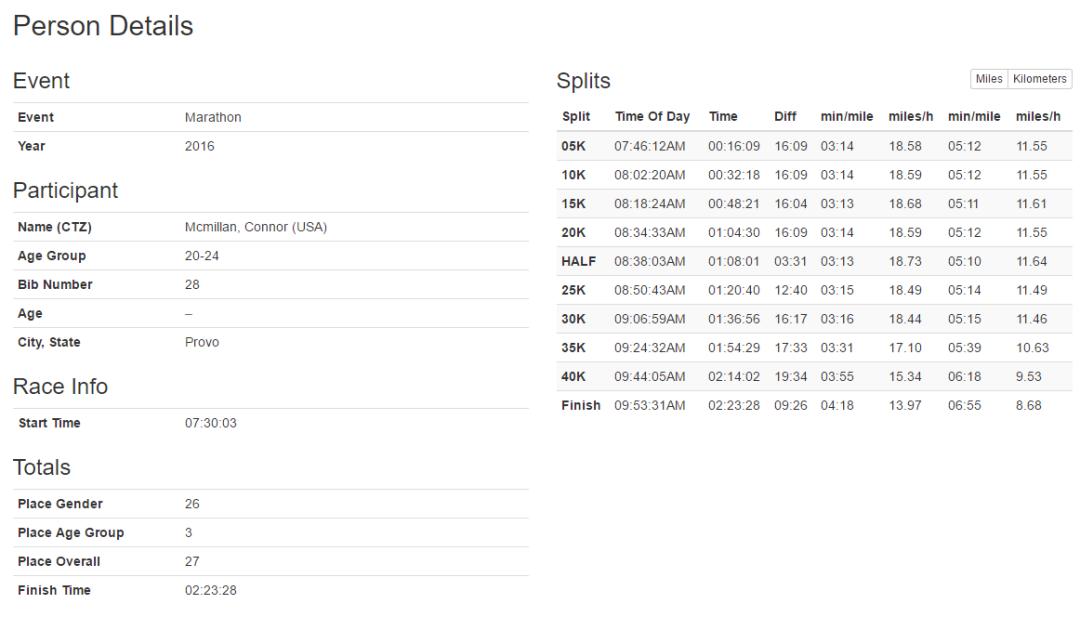
Task: Click the Year value 2016
Action: pyautogui.click(x=199, y=146)
